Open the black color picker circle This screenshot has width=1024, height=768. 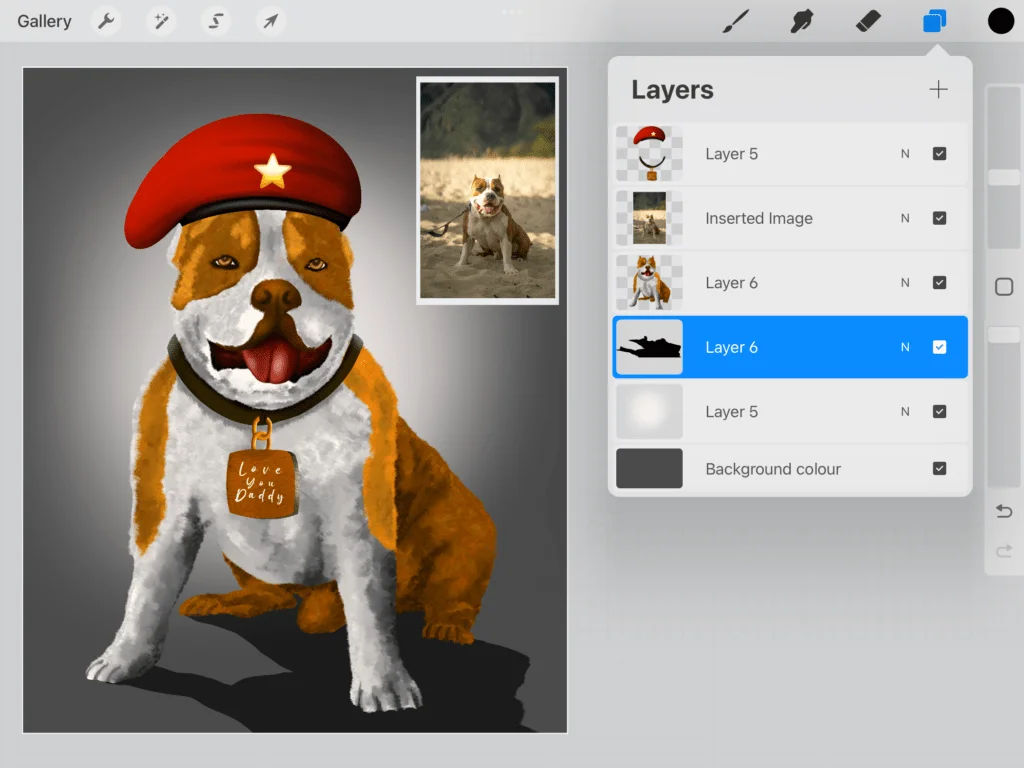pos(1000,21)
